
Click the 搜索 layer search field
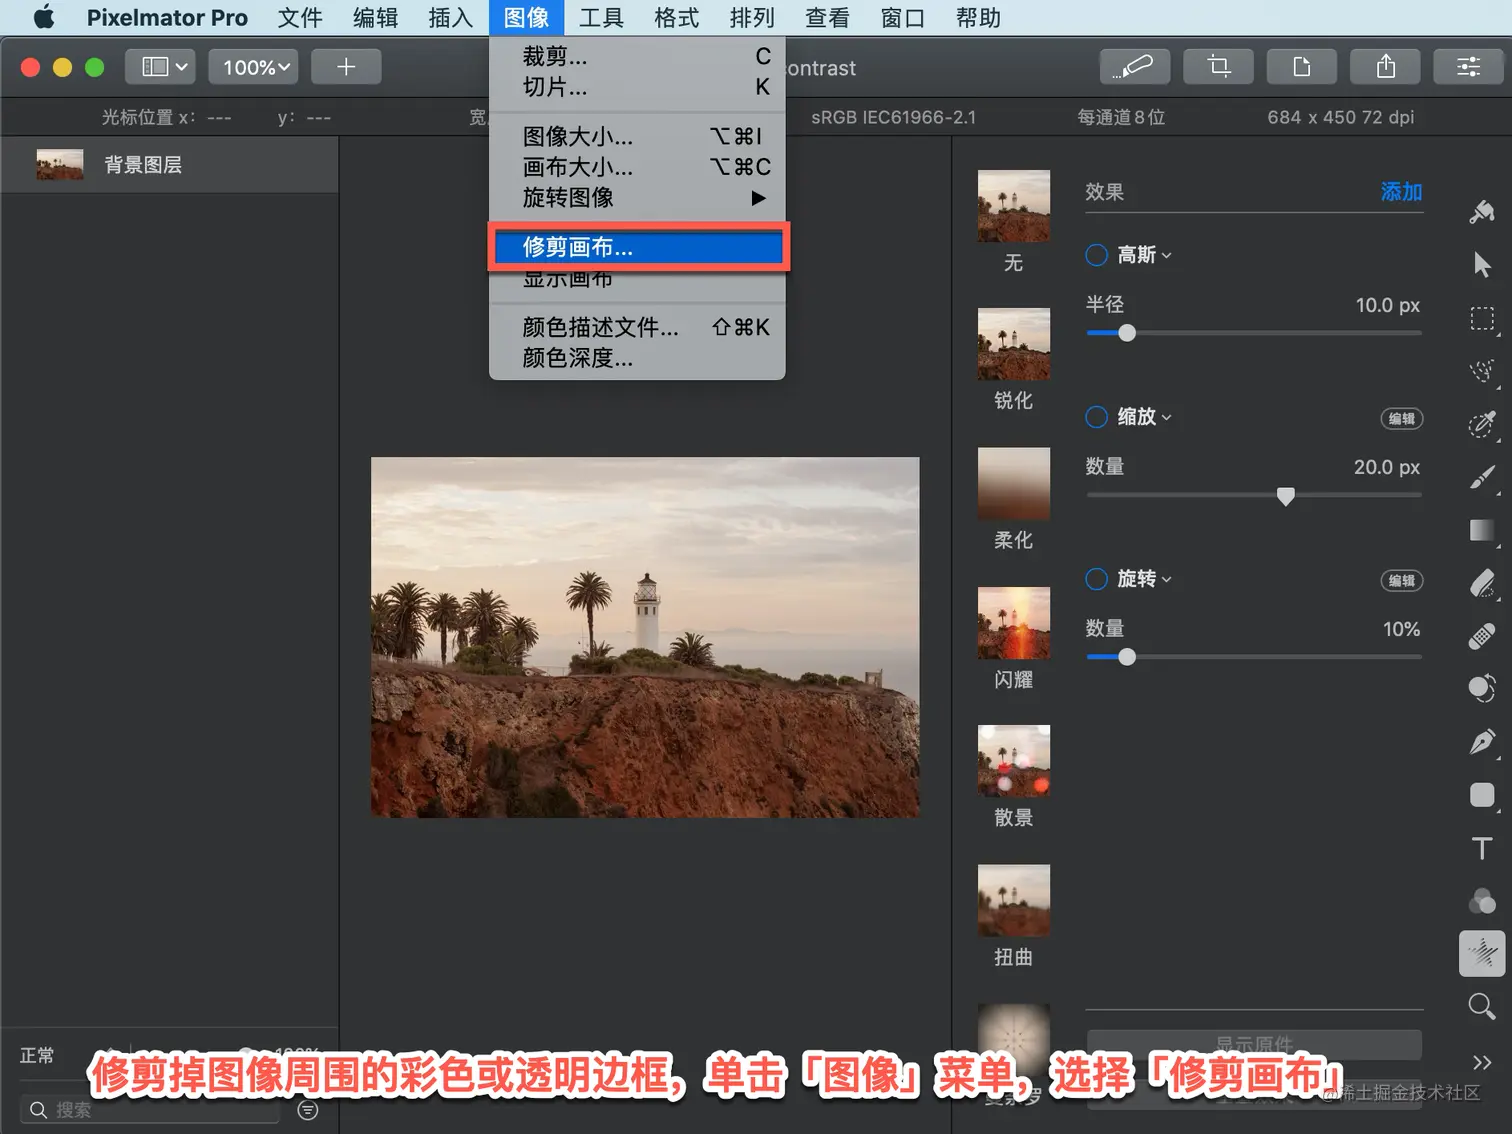click(150, 1110)
